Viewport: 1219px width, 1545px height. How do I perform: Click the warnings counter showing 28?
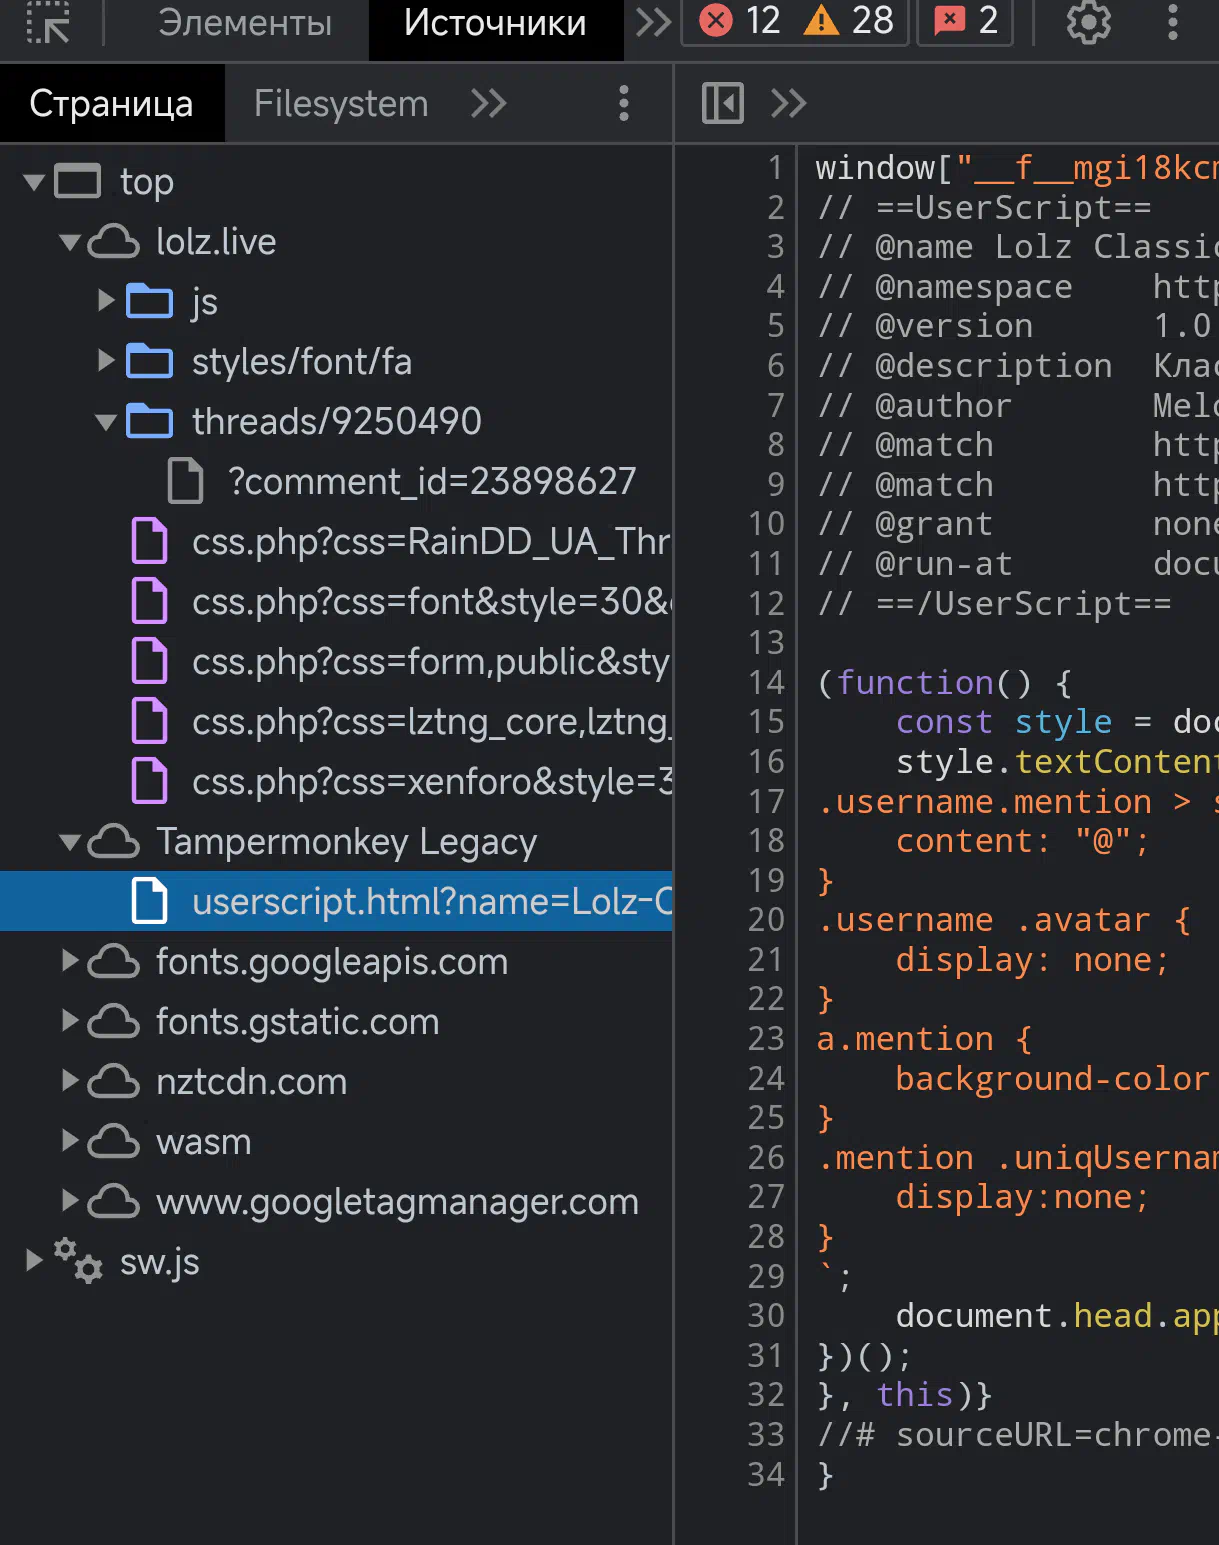[x=850, y=21]
